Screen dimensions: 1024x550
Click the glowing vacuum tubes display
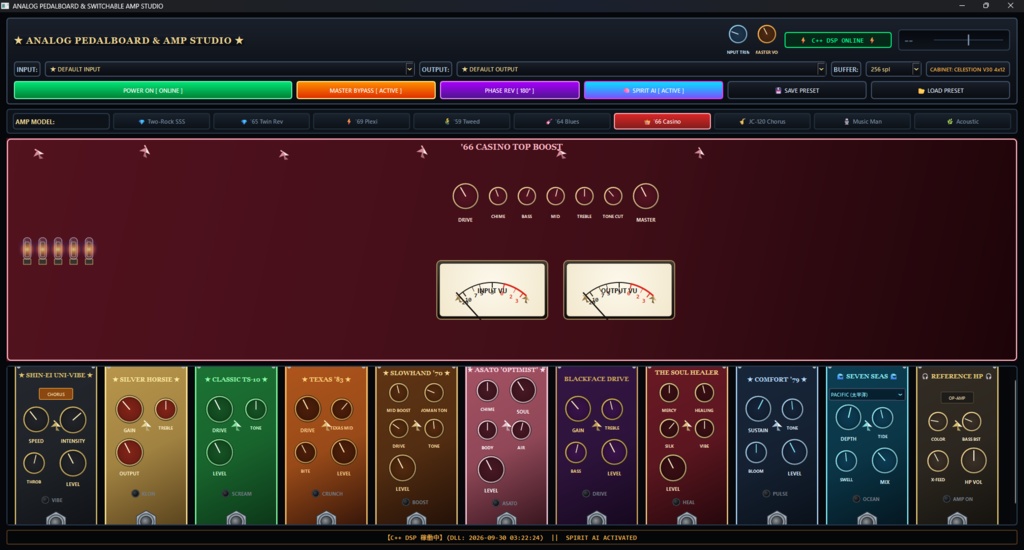pos(58,251)
